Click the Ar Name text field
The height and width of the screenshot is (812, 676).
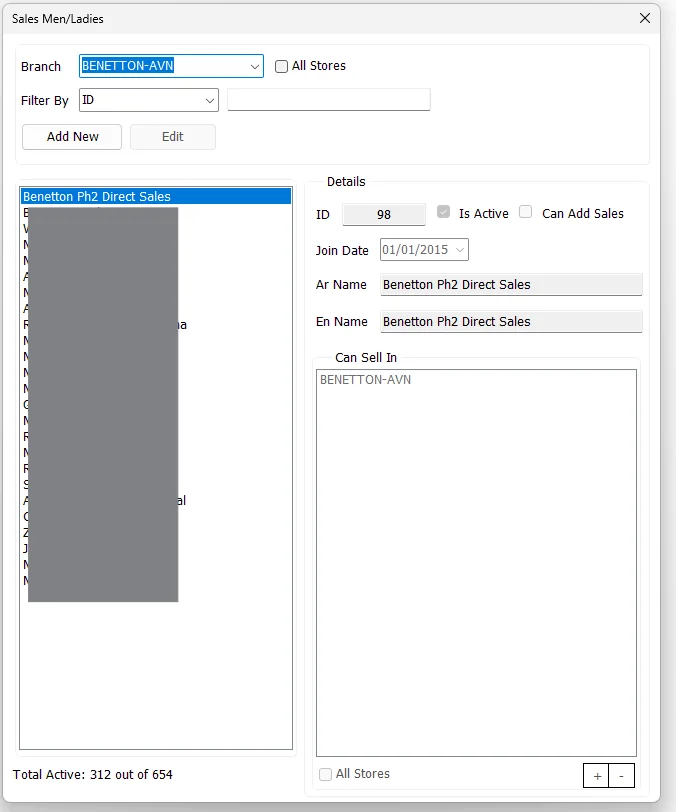[x=511, y=285]
